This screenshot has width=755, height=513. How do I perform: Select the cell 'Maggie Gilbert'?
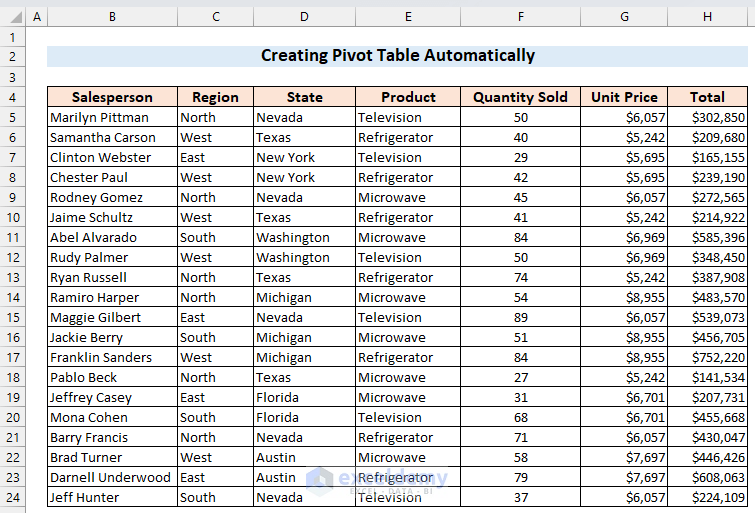click(x=112, y=317)
